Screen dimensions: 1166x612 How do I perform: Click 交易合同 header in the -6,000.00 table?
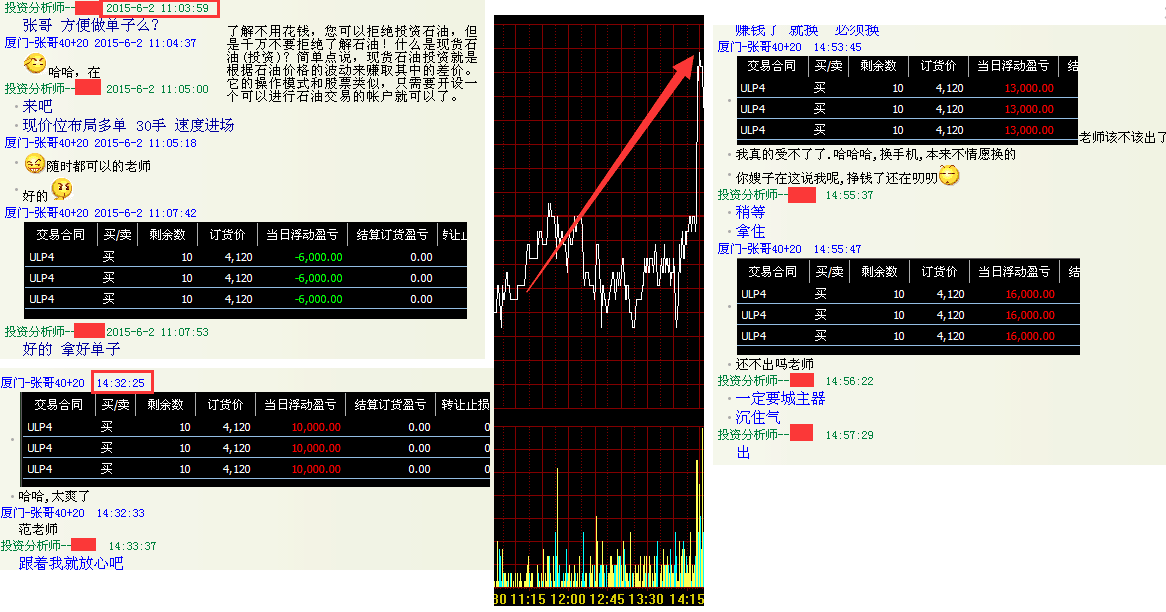(60, 235)
